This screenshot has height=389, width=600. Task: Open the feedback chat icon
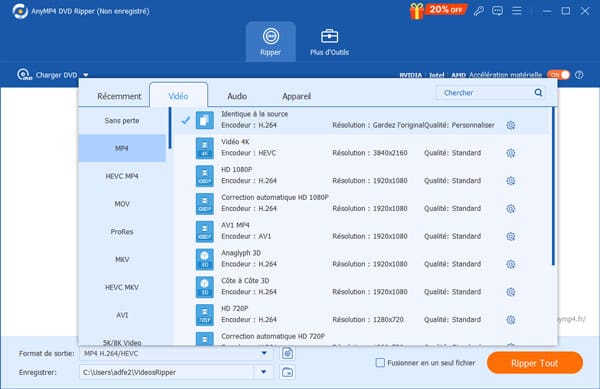click(497, 11)
